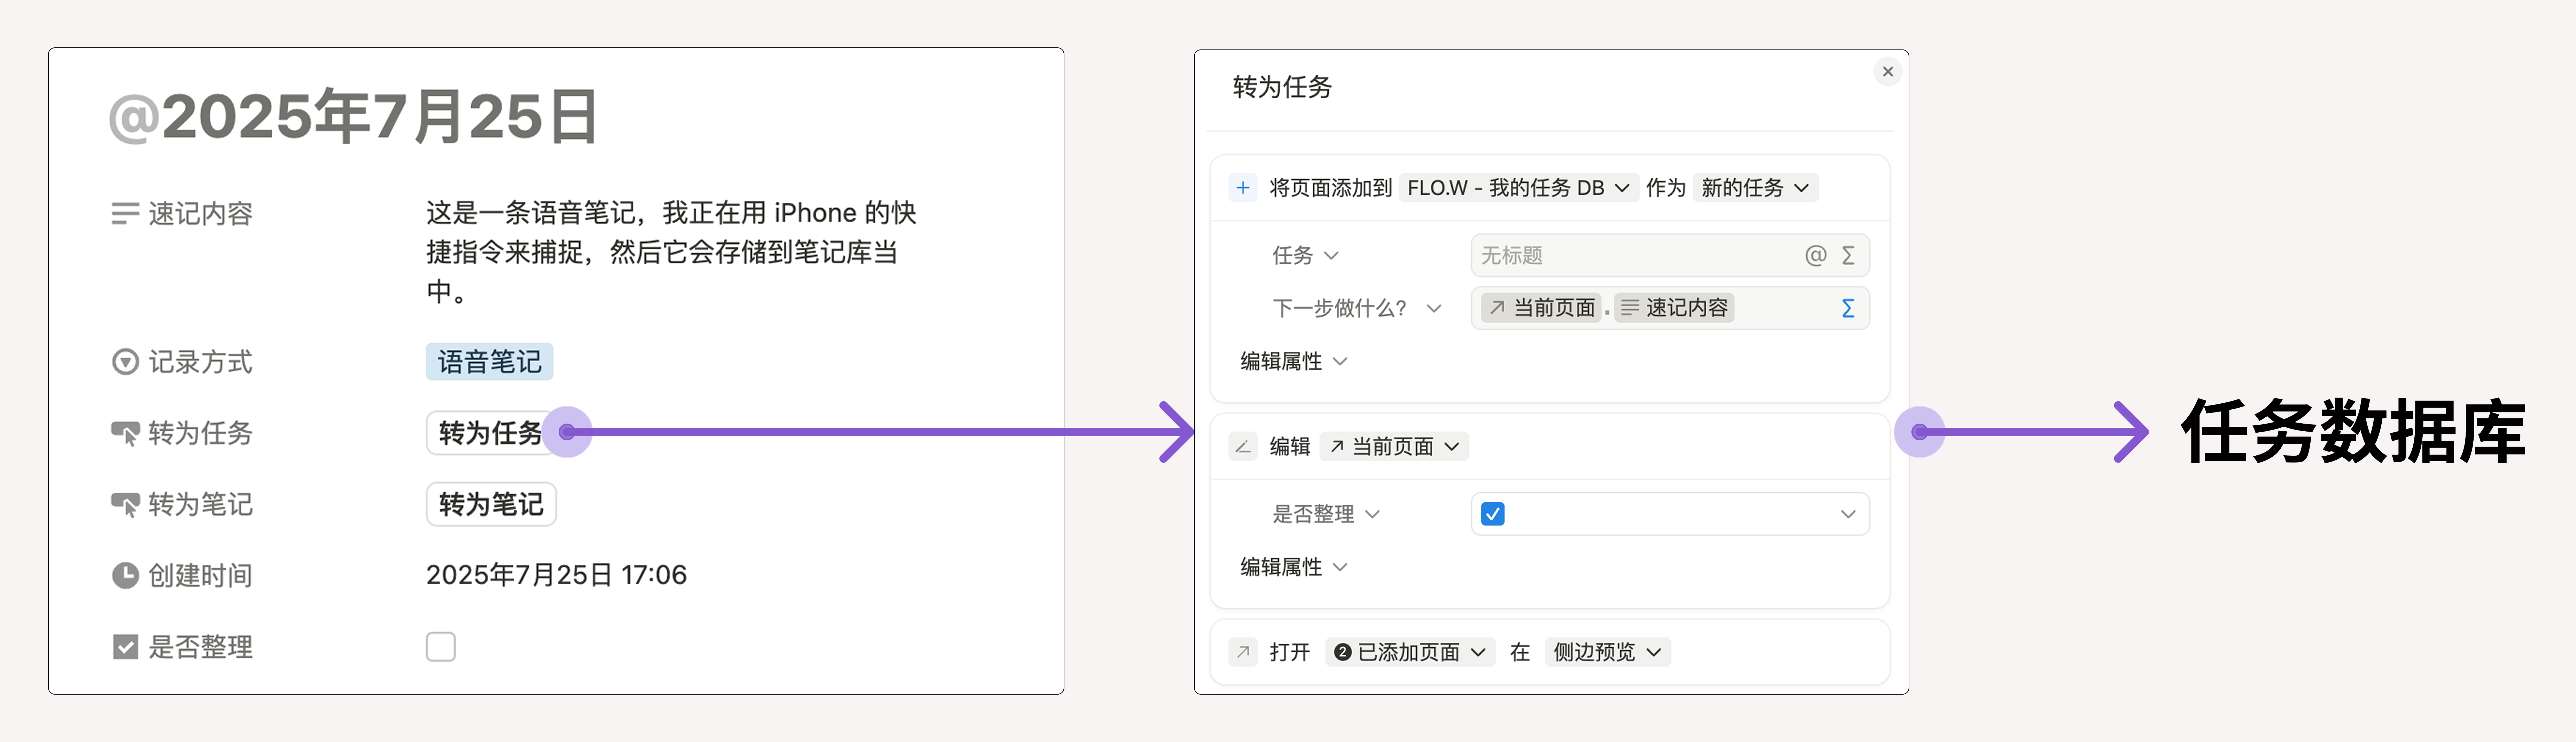The height and width of the screenshot is (742, 2576).
Task: Open the 是否整理 property dropdown in dialog
Action: (1326, 514)
